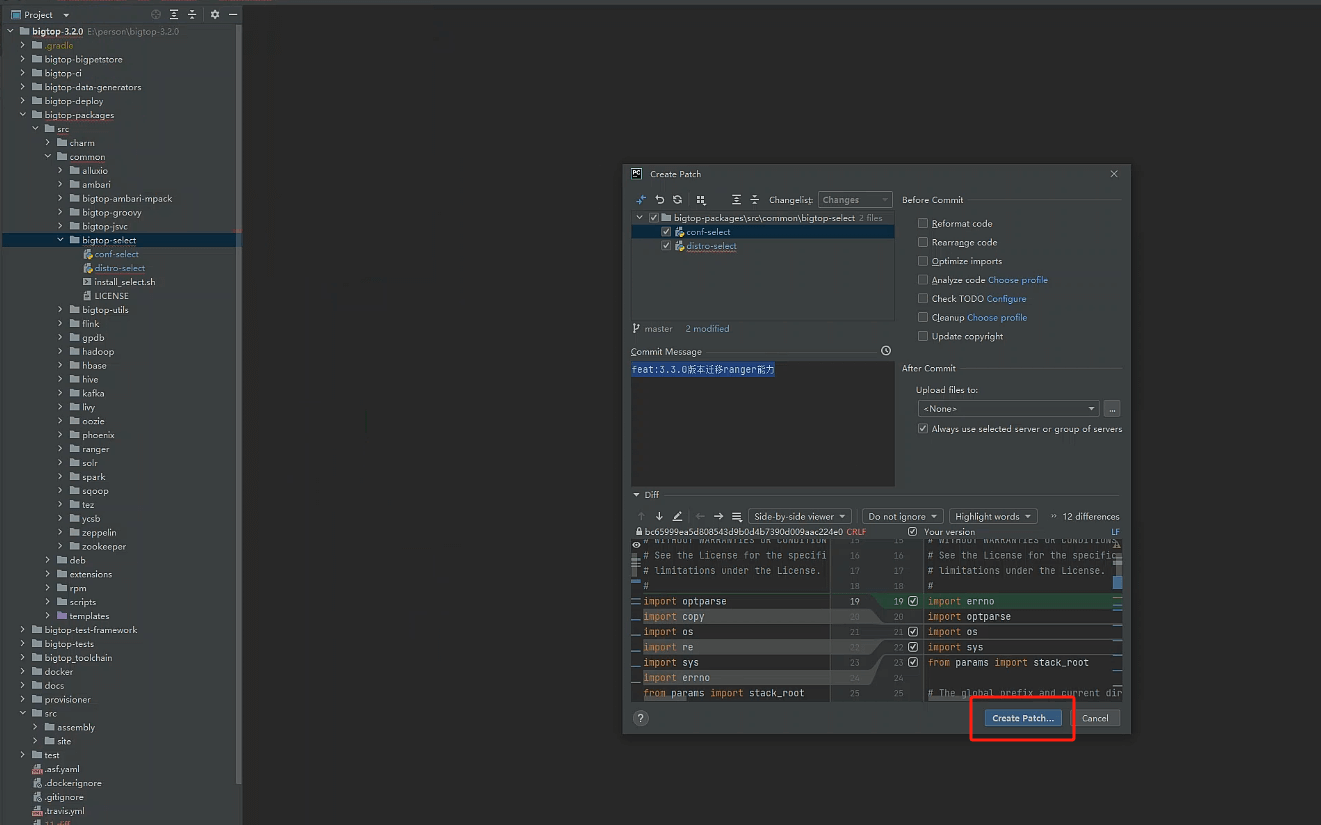
Task: Click the master branch label
Action: pyautogui.click(x=659, y=329)
